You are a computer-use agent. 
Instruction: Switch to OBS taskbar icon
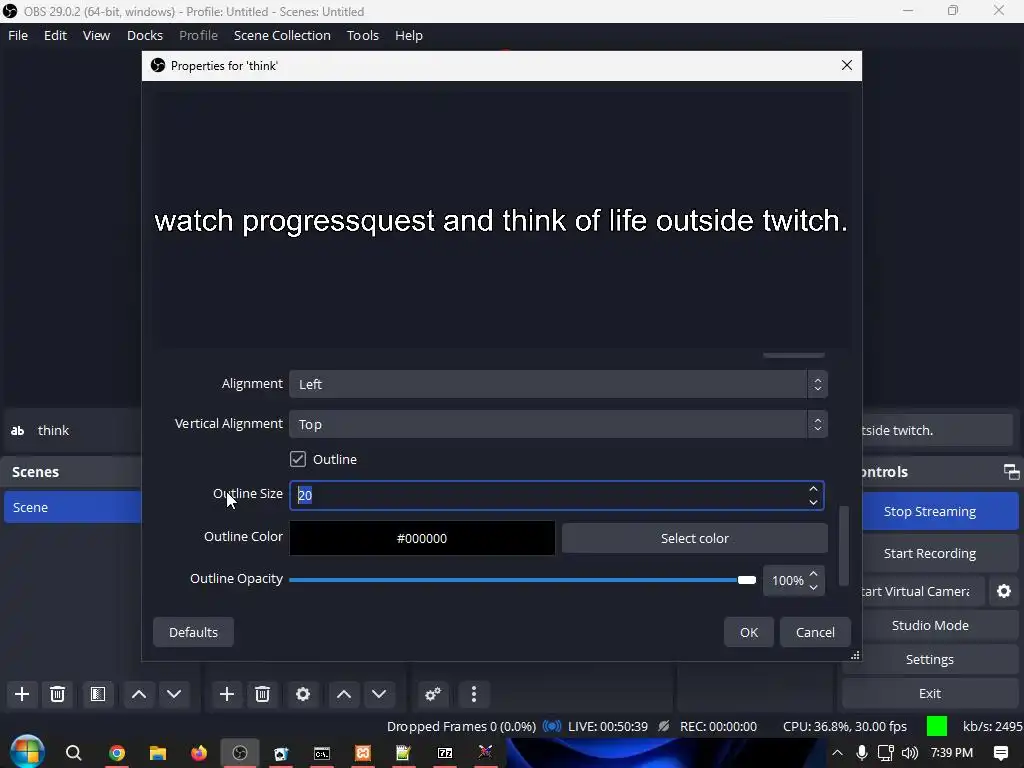click(x=240, y=753)
